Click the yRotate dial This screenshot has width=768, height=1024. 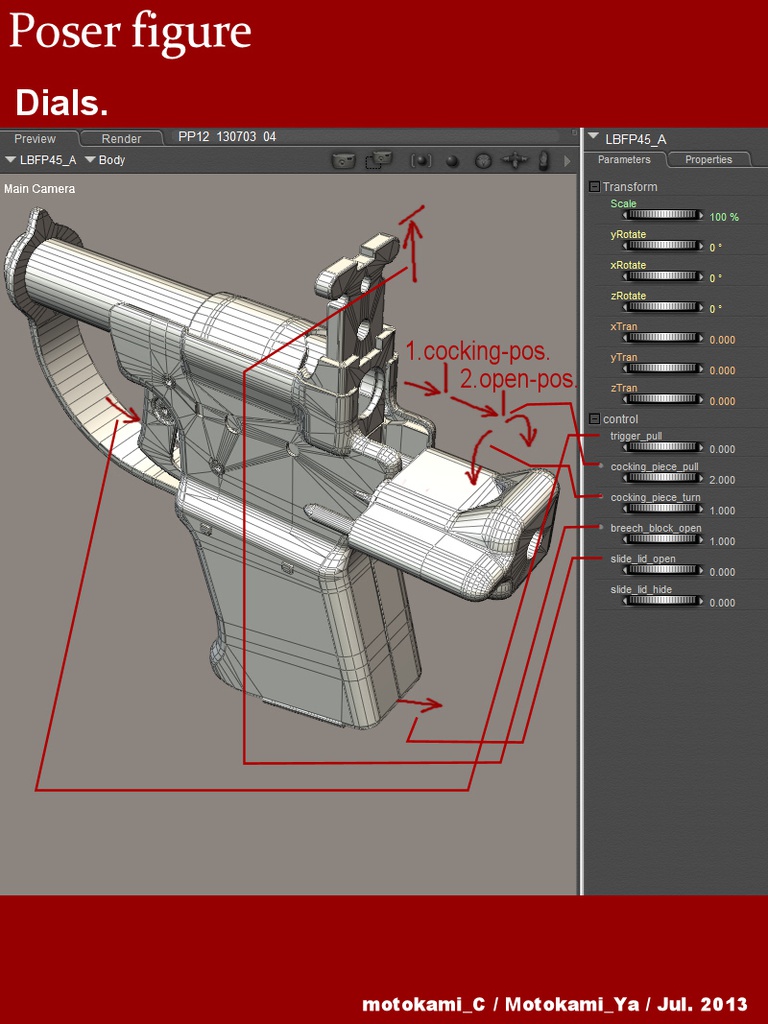(663, 246)
